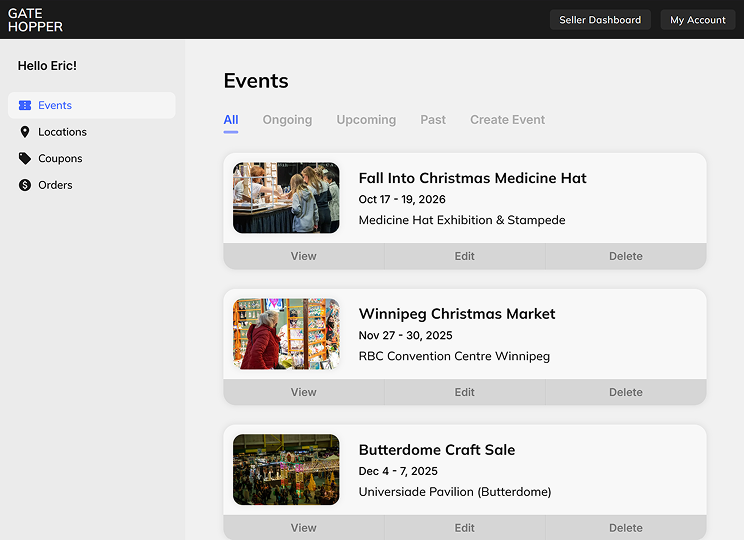This screenshot has width=744, height=540.
Task: Click the Coupons tag icon
Action: (x=25, y=158)
